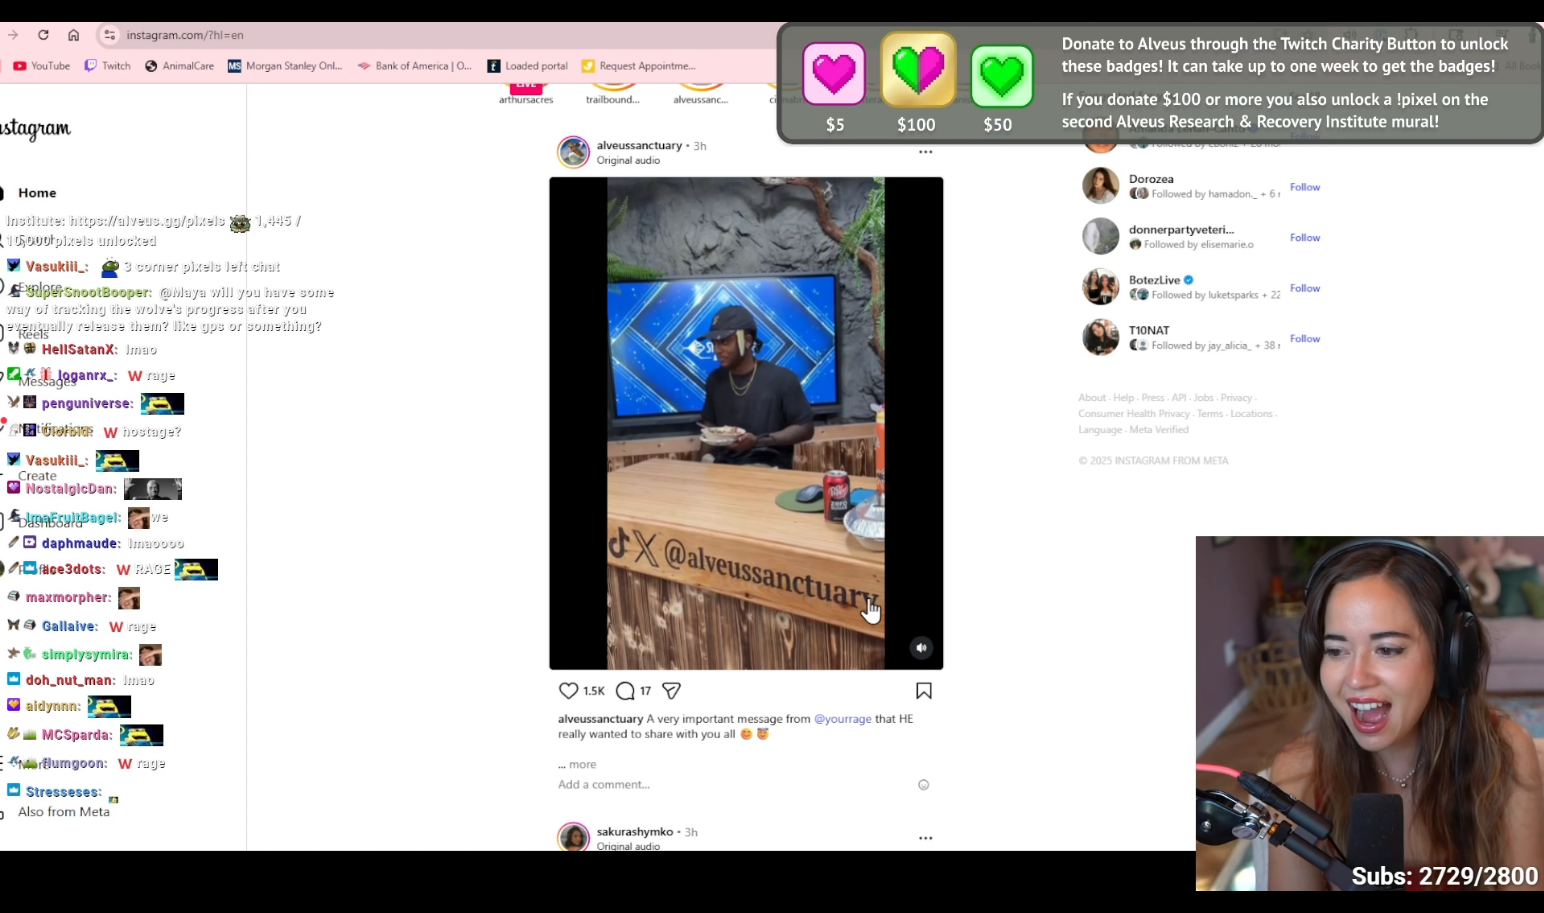Screen dimensions: 1544x913
Task: Follow T1ONAT
Action: coord(1305,339)
